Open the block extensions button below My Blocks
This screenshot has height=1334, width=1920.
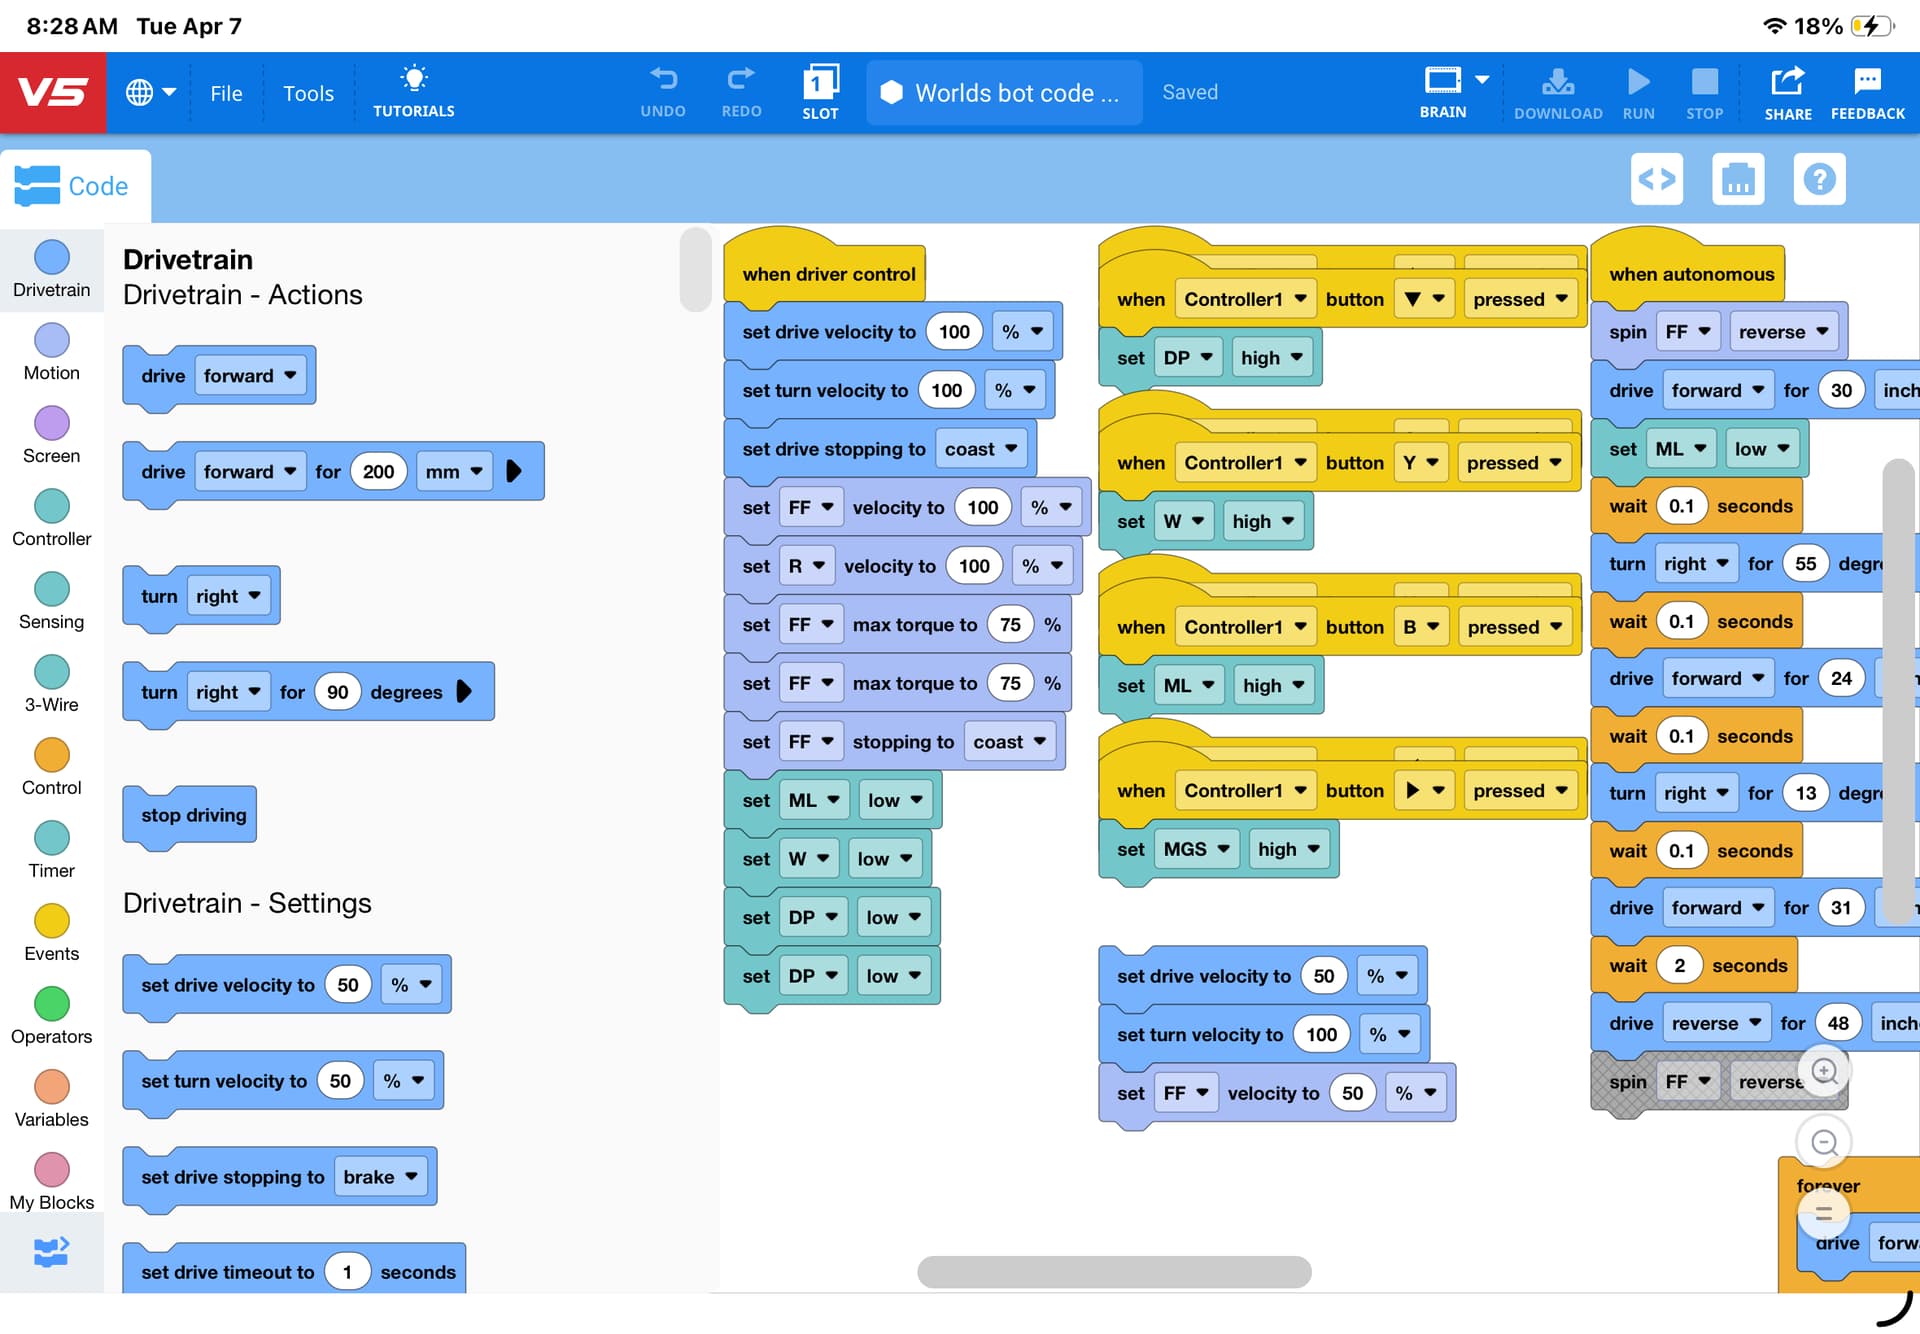[51, 1251]
